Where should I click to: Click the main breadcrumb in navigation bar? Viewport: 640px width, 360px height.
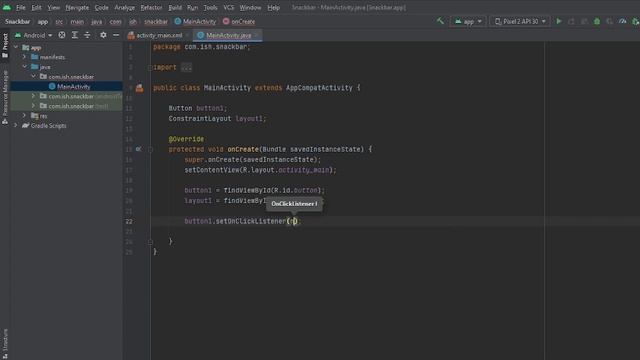pyautogui.click(x=77, y=22)
